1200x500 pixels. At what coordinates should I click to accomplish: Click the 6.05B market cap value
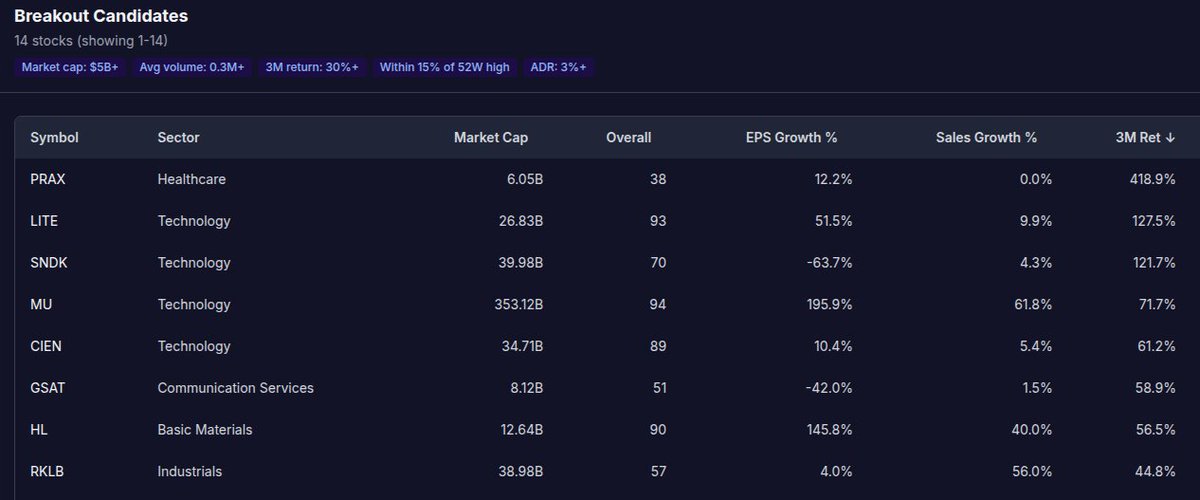(x=523, y=179)
